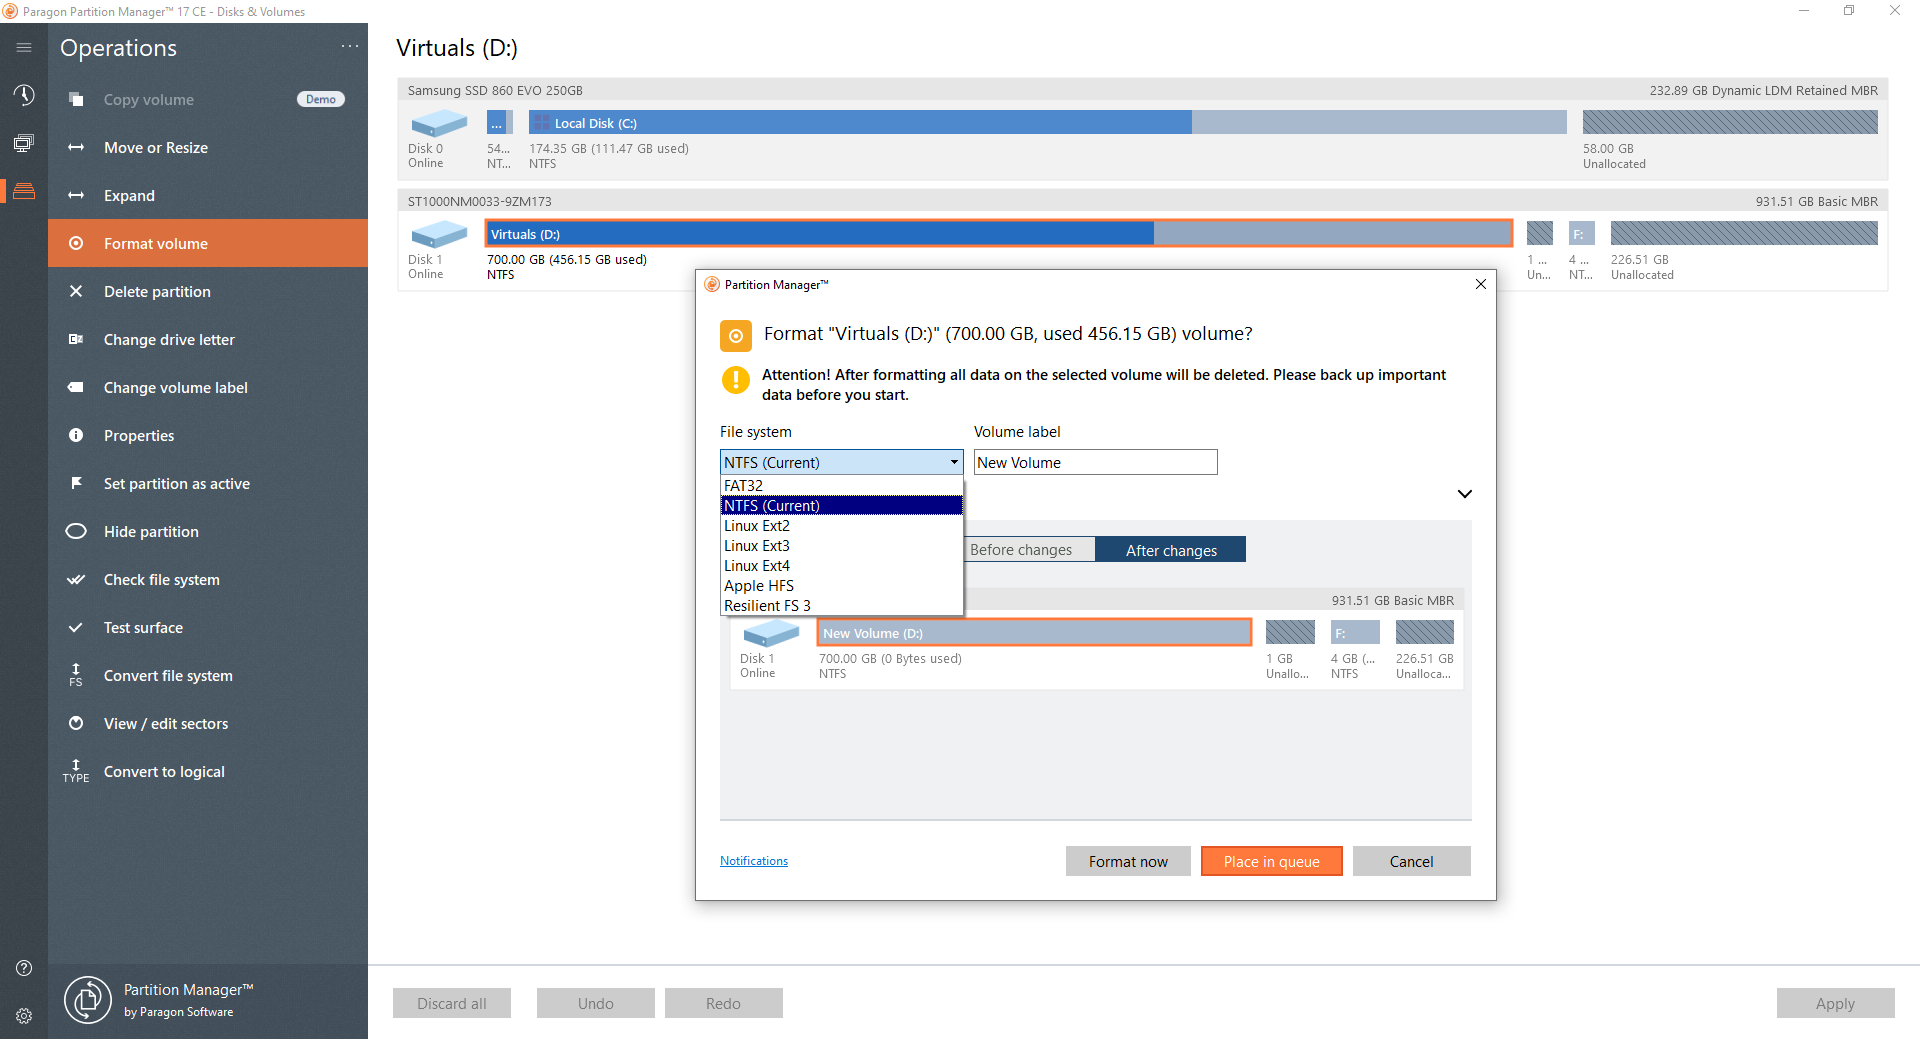This screenshot has height=1039, width=1920.
Task: Click the orange Format volume target icon in dialog
Action: (736, 335)
